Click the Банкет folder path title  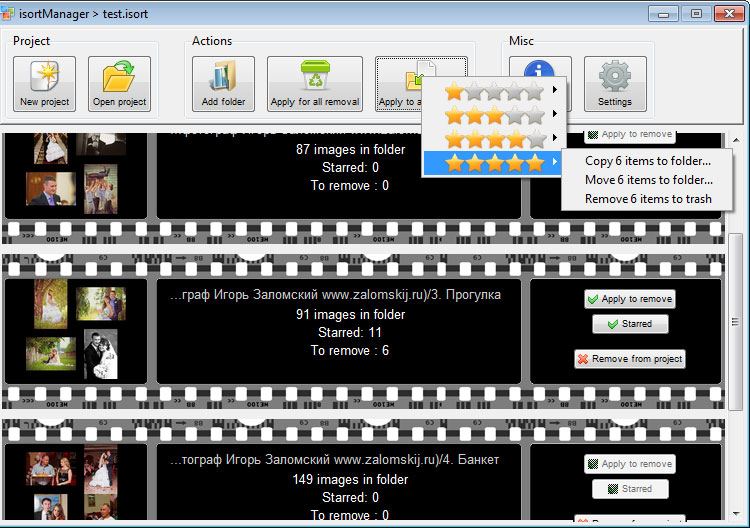(335, 460)
